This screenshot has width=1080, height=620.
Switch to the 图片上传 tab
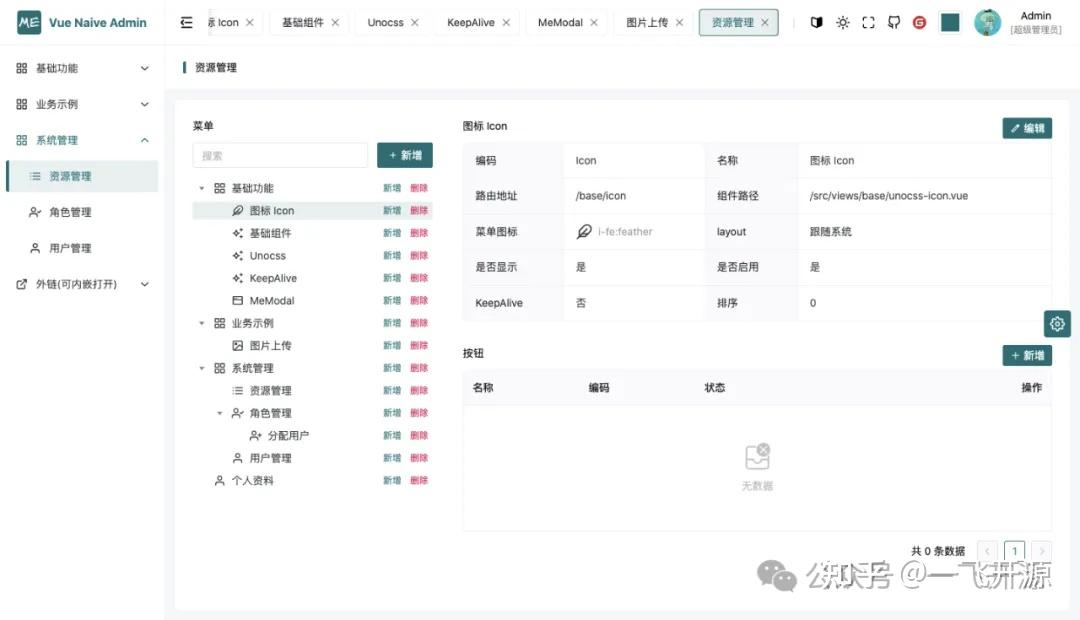(647, 23)
